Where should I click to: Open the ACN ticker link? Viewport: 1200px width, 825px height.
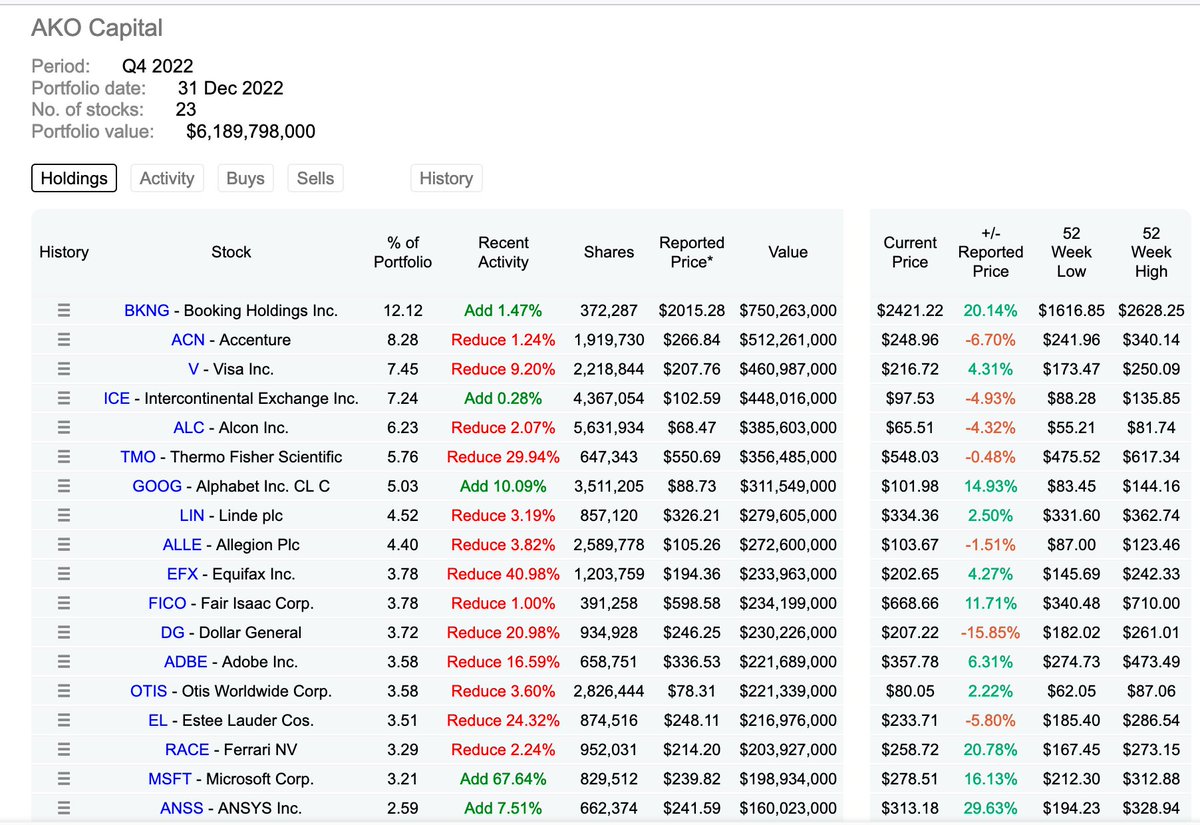pyautogui.click(x=188, y=340)
